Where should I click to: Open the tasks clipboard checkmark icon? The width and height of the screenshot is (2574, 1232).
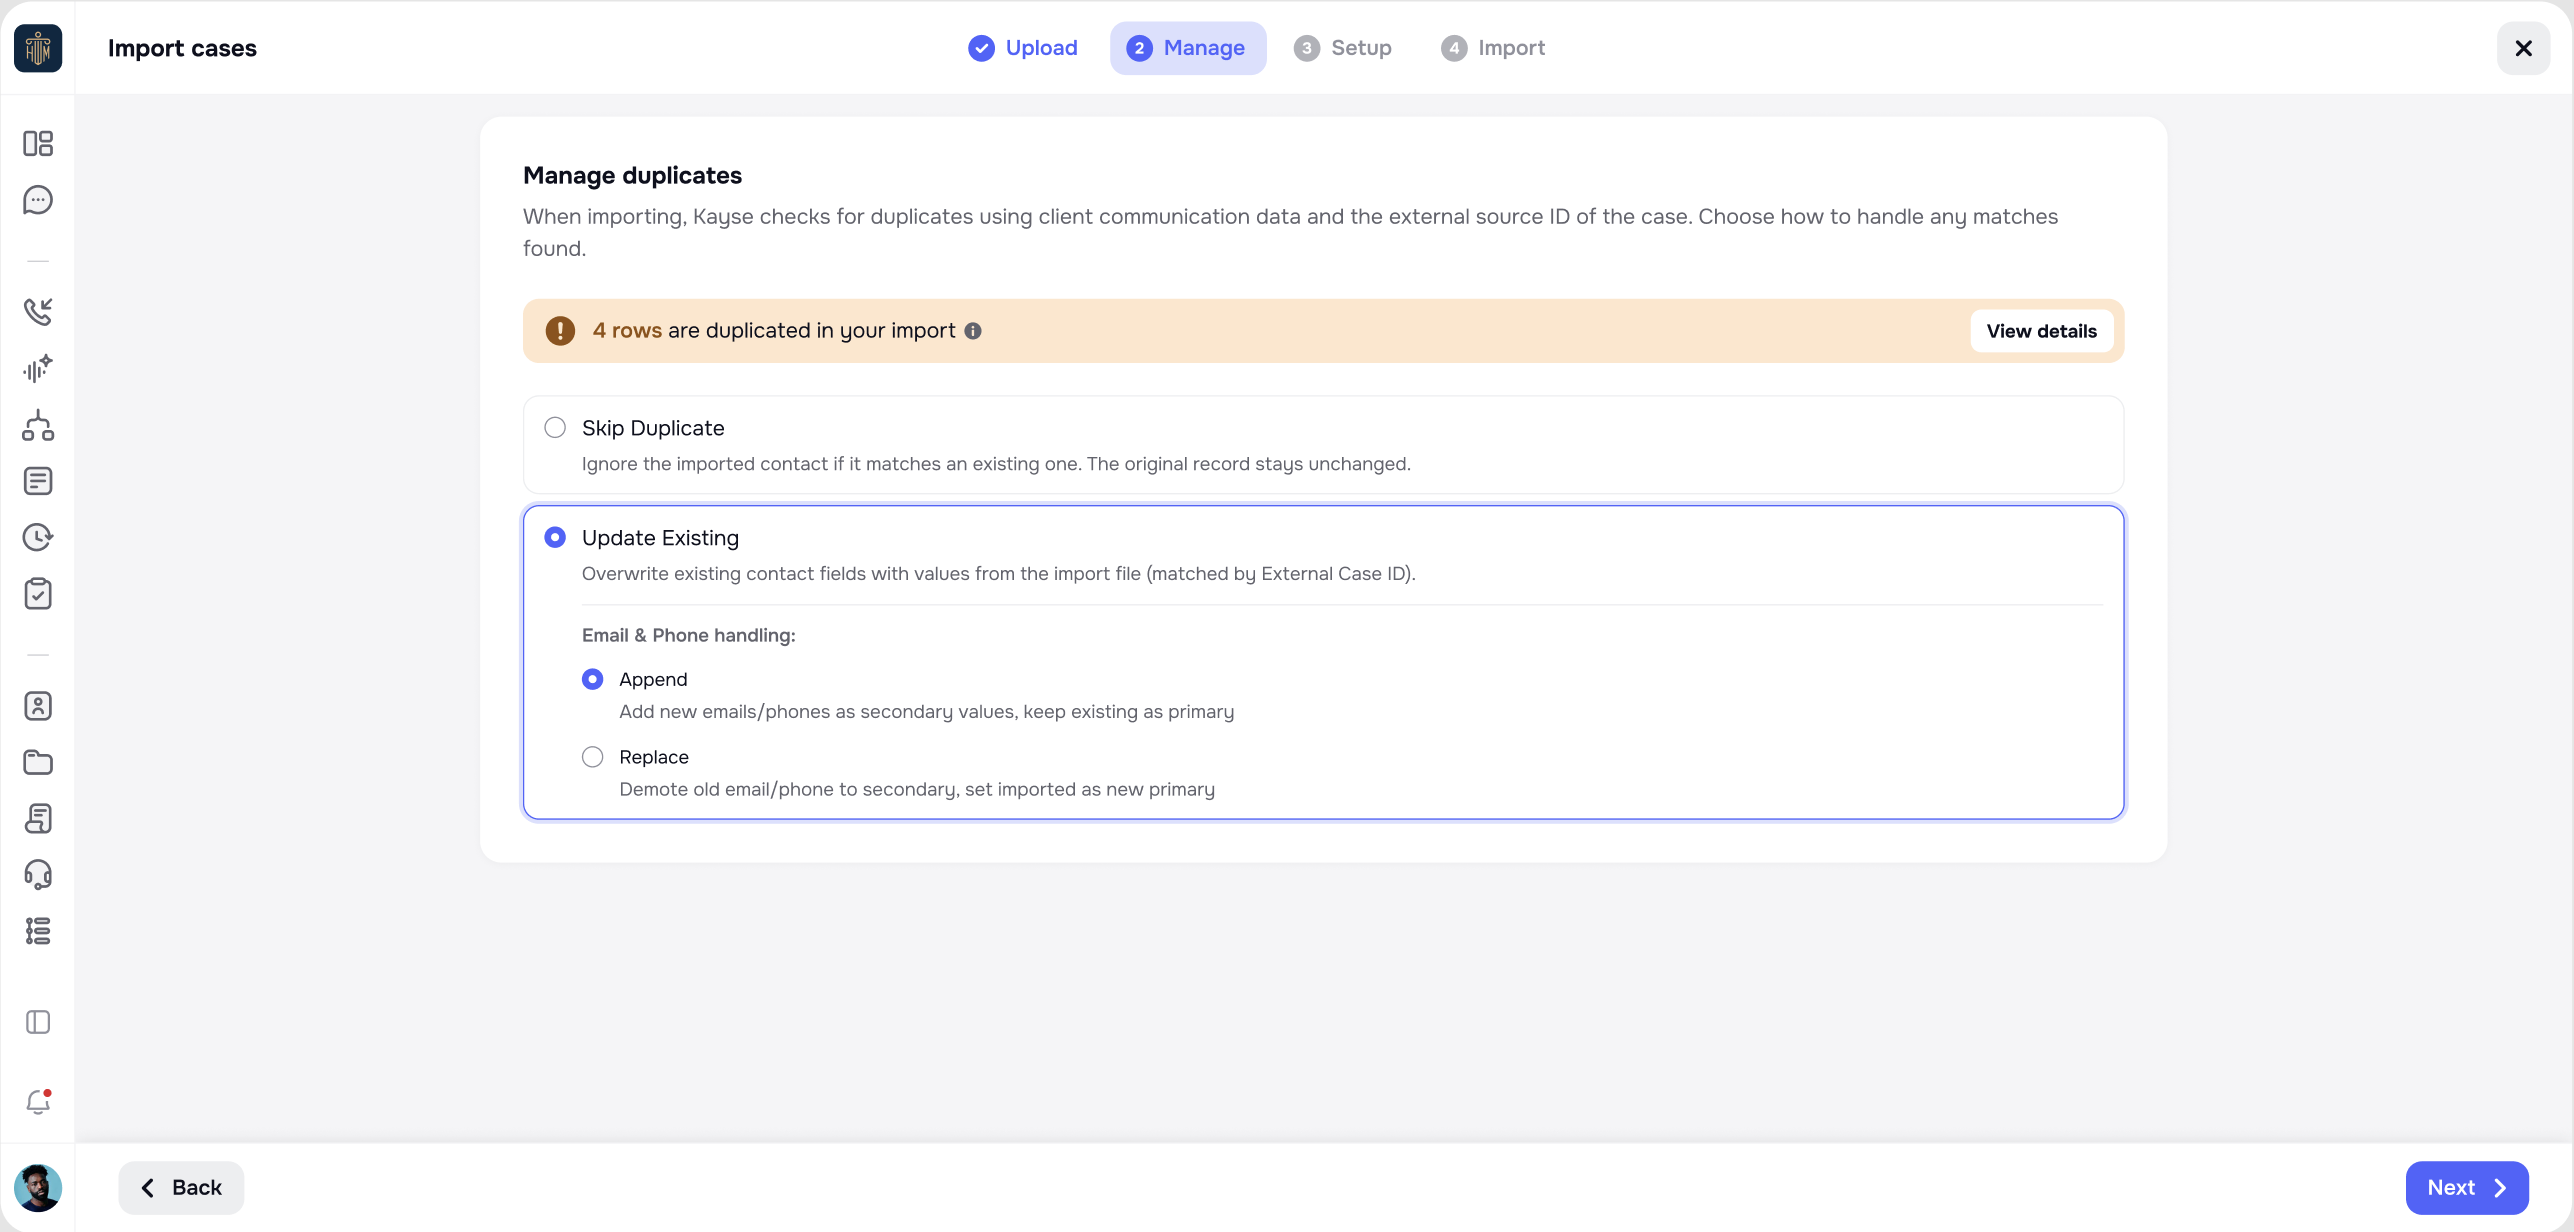(x=38, y=594)
